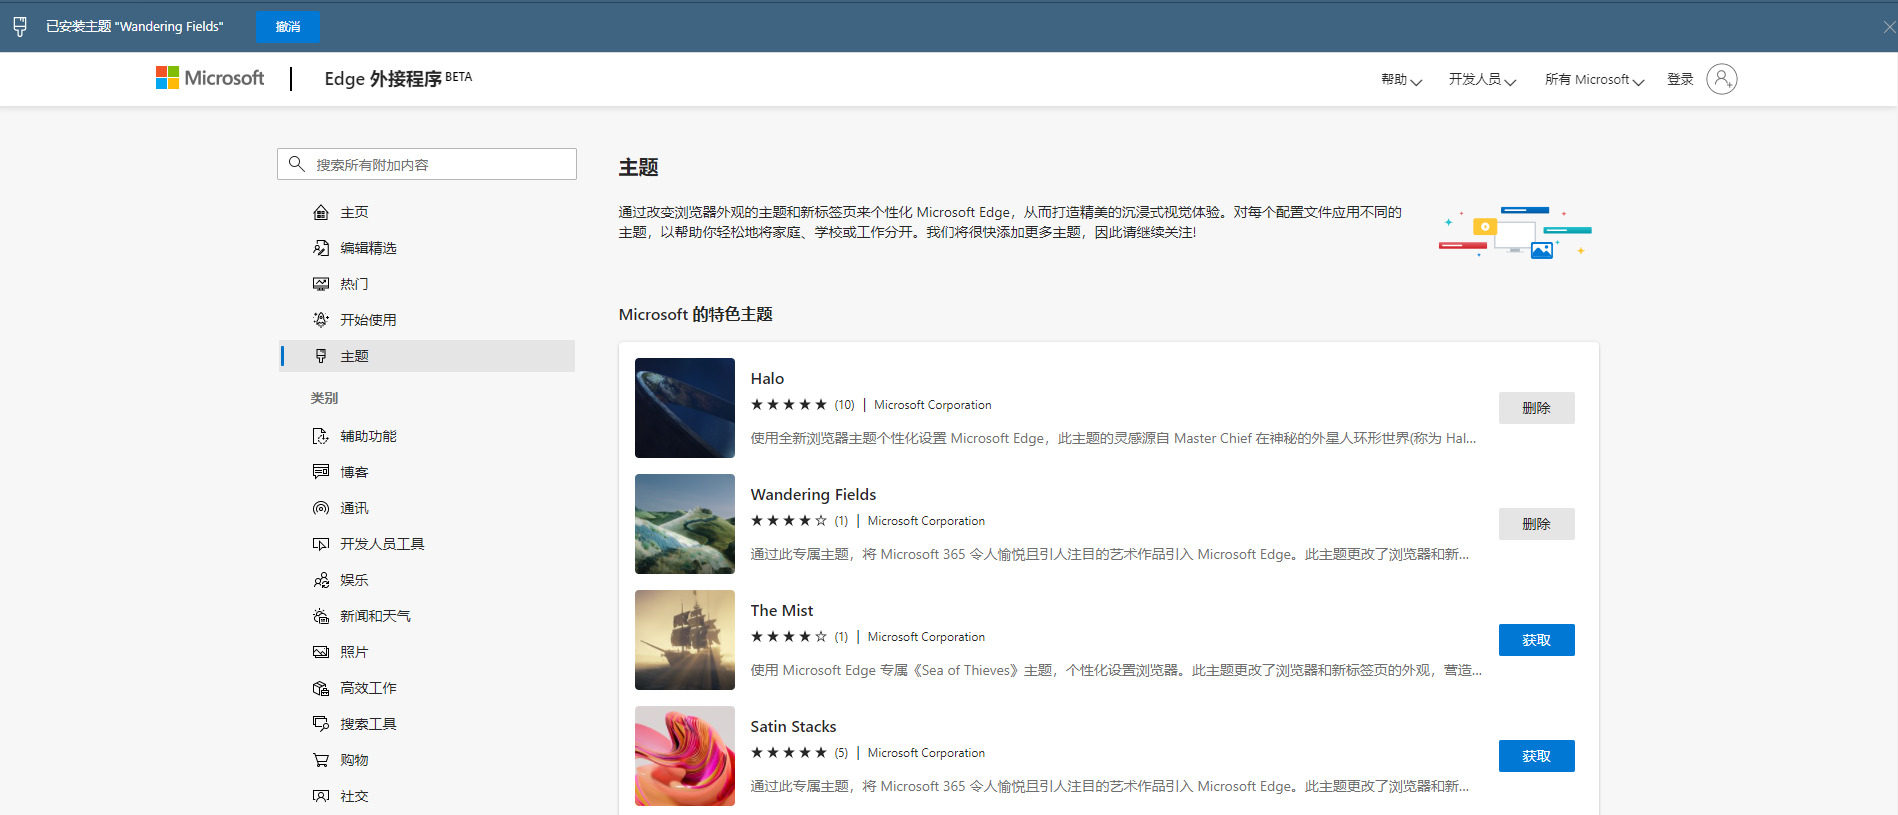Open the 开发人员工具 category
The image size is (1898, 815).
427,544
